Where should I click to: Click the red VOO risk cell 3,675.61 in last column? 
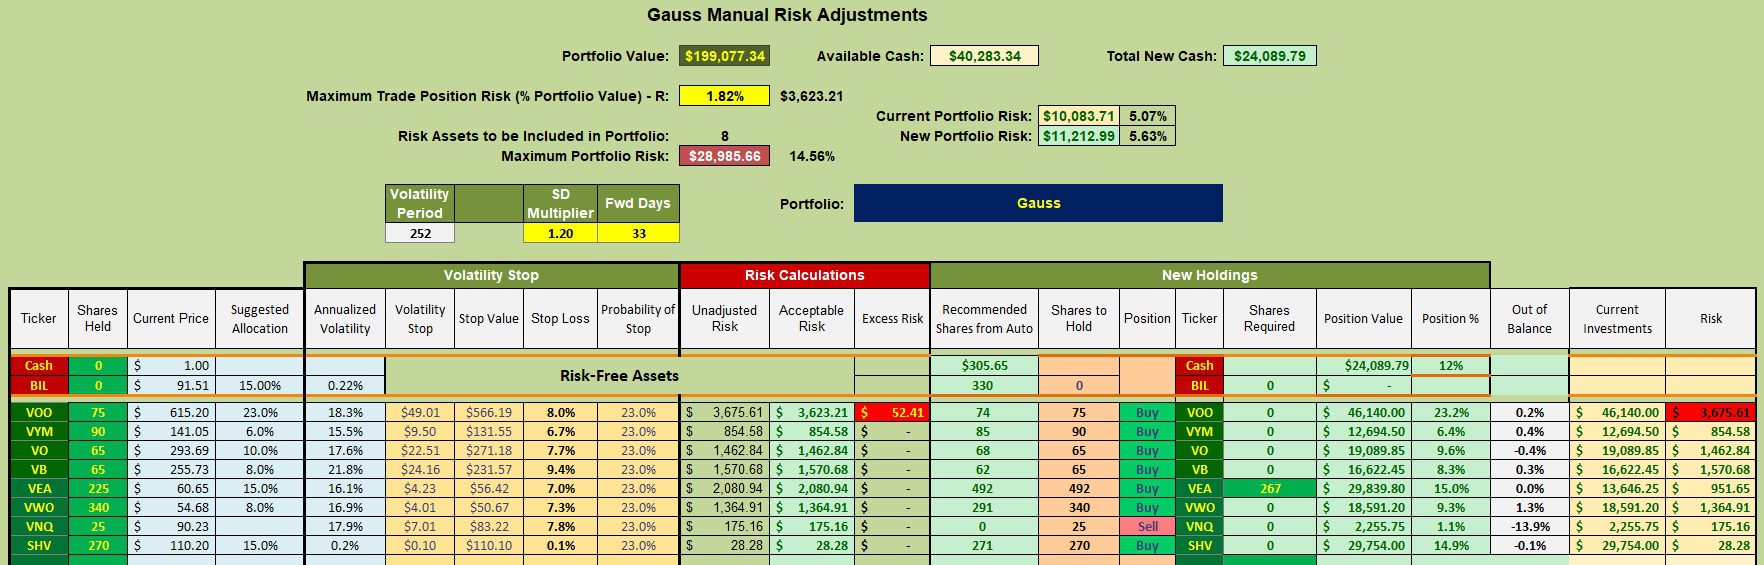click(x=1710, y=412)
